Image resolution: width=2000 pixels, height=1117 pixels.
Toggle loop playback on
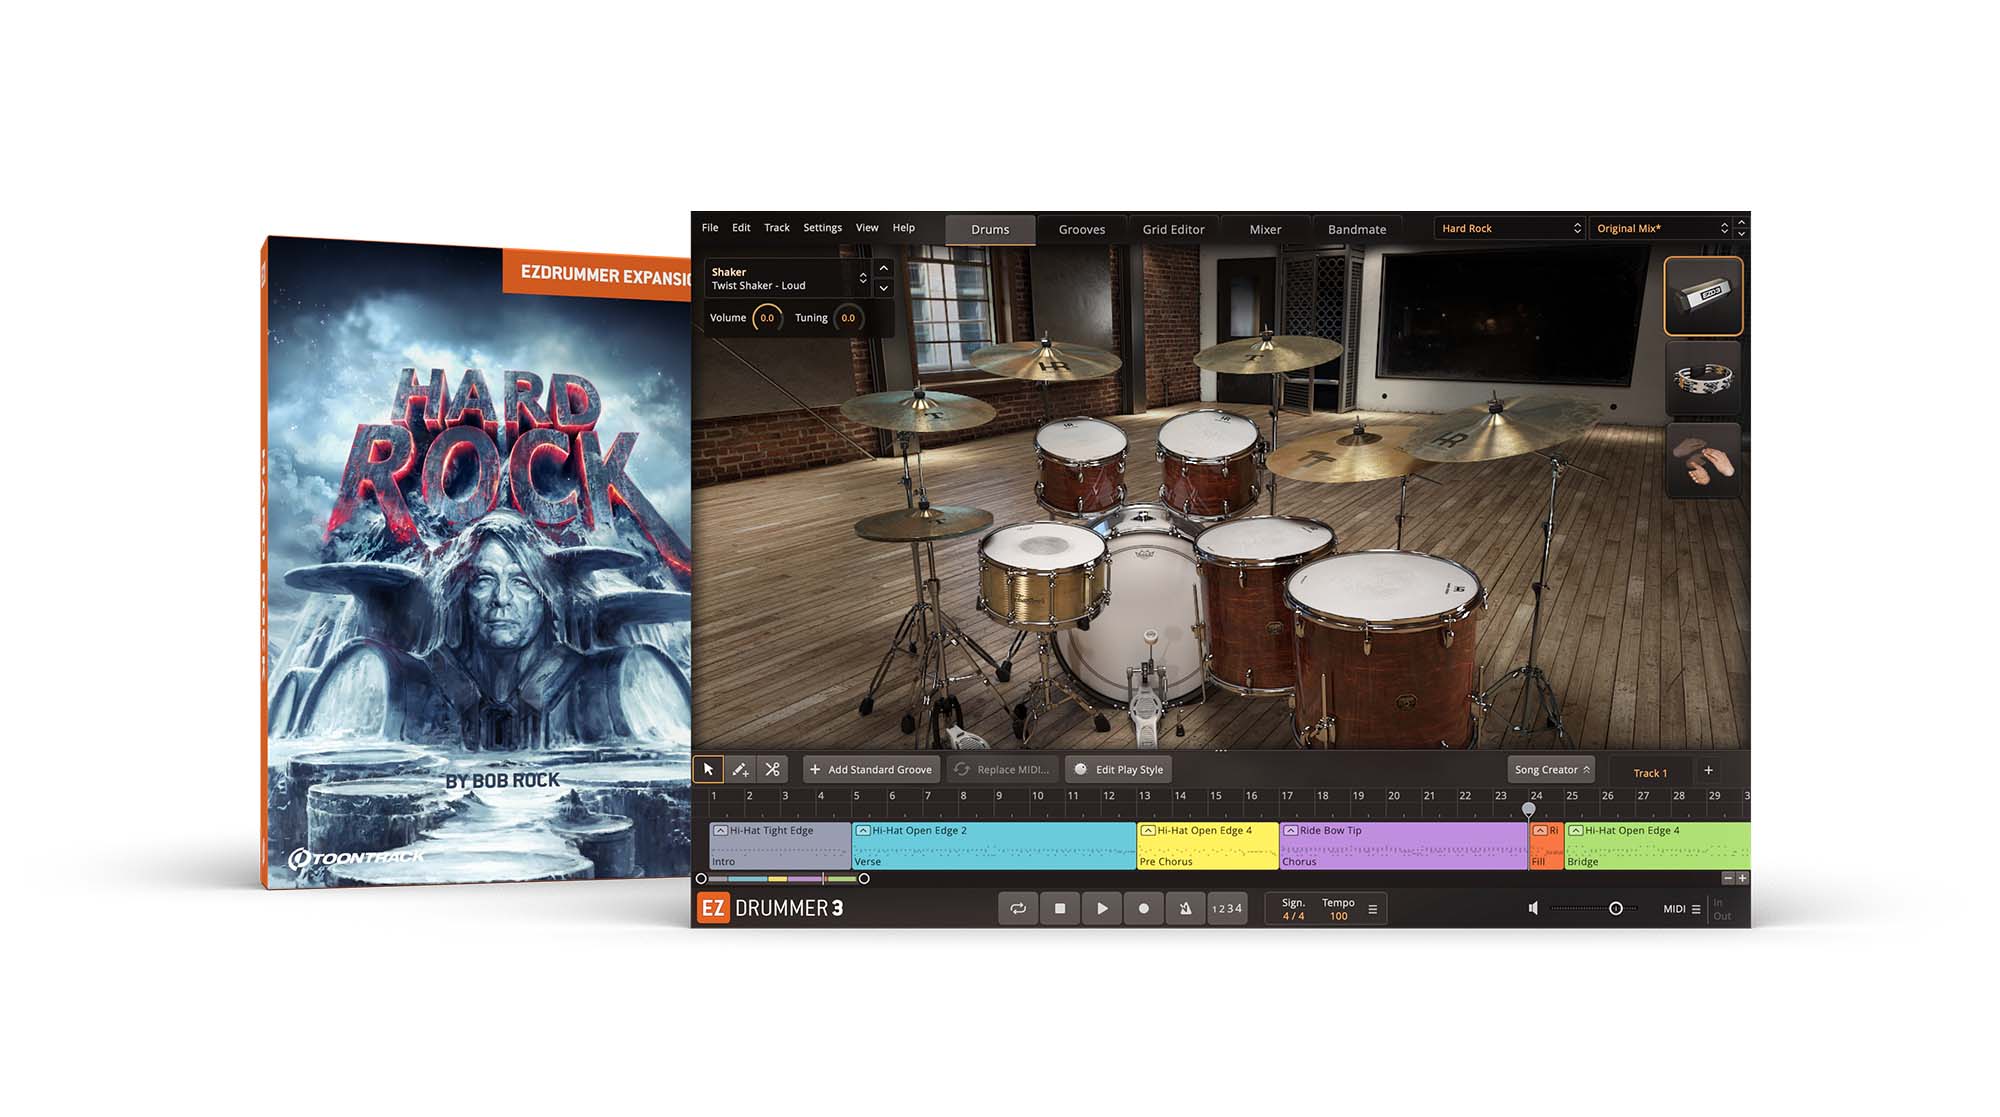click(x=1018, y=908)
